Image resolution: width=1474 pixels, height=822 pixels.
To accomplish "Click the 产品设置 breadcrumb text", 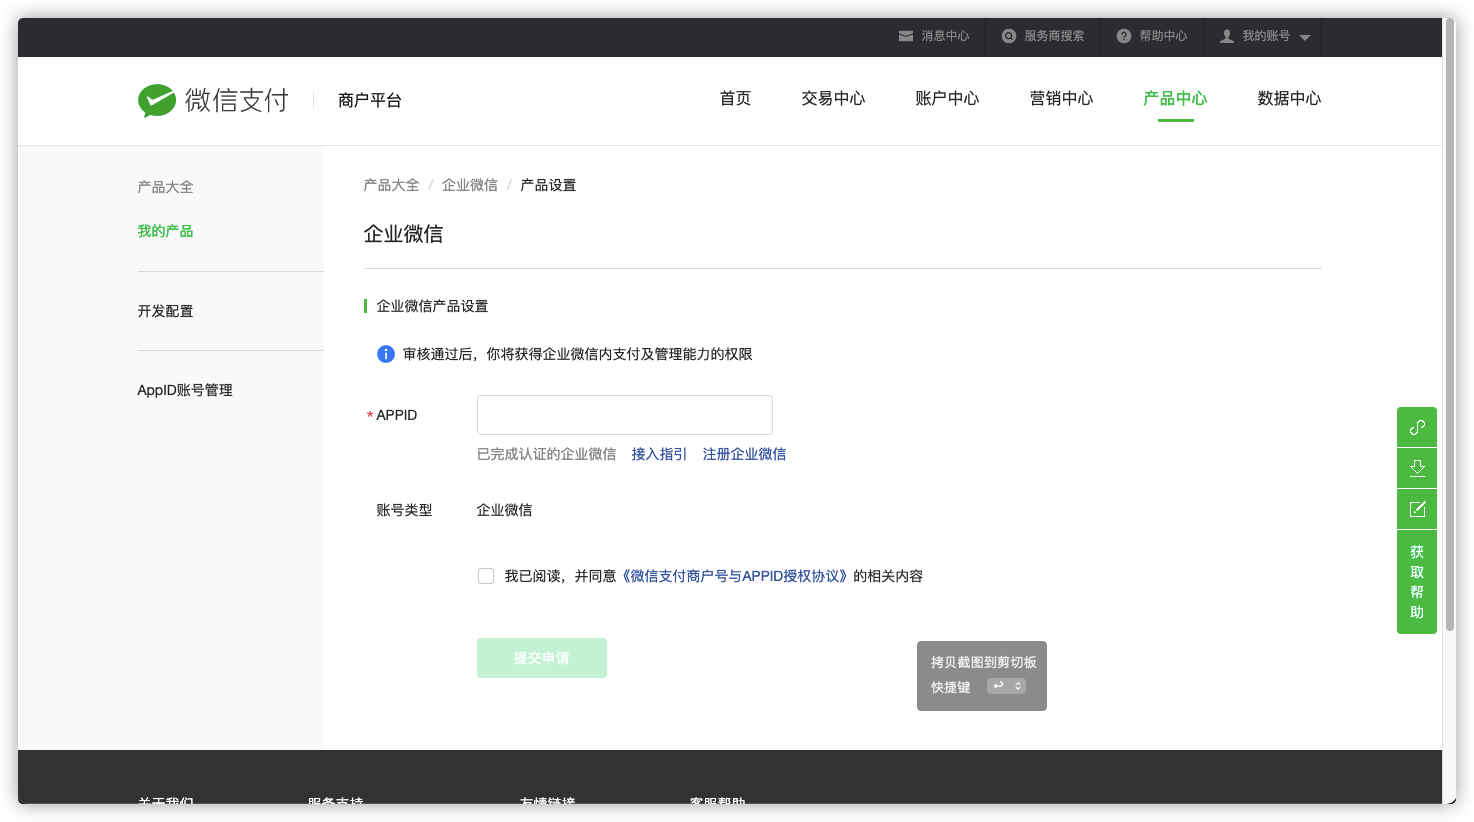I will tap(548, 185).
